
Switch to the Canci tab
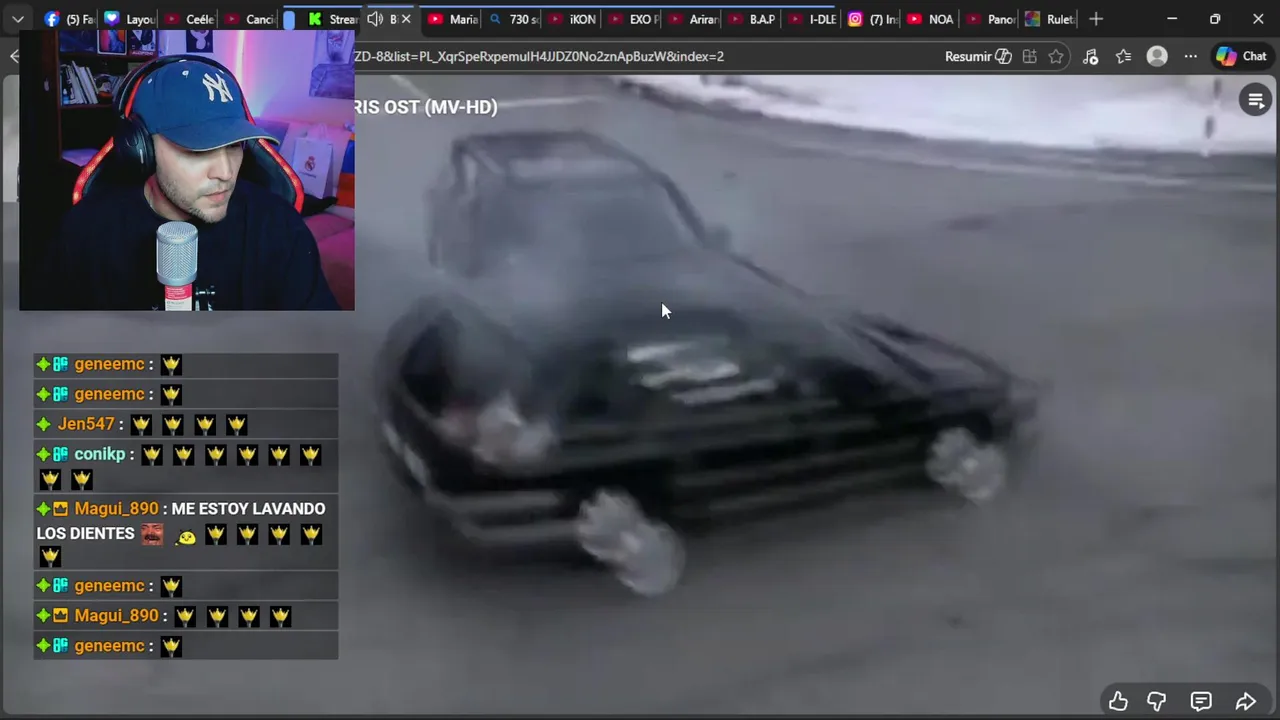tap(249, 19)
